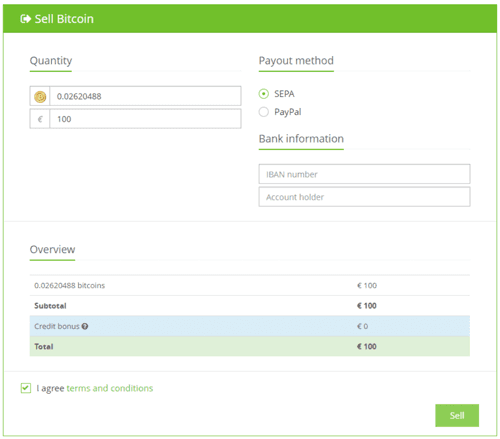Click the Sell Bitcoin title text
The width and height of the screenshot is (500, 439).
pyautogui.click(x=64, y=19)
